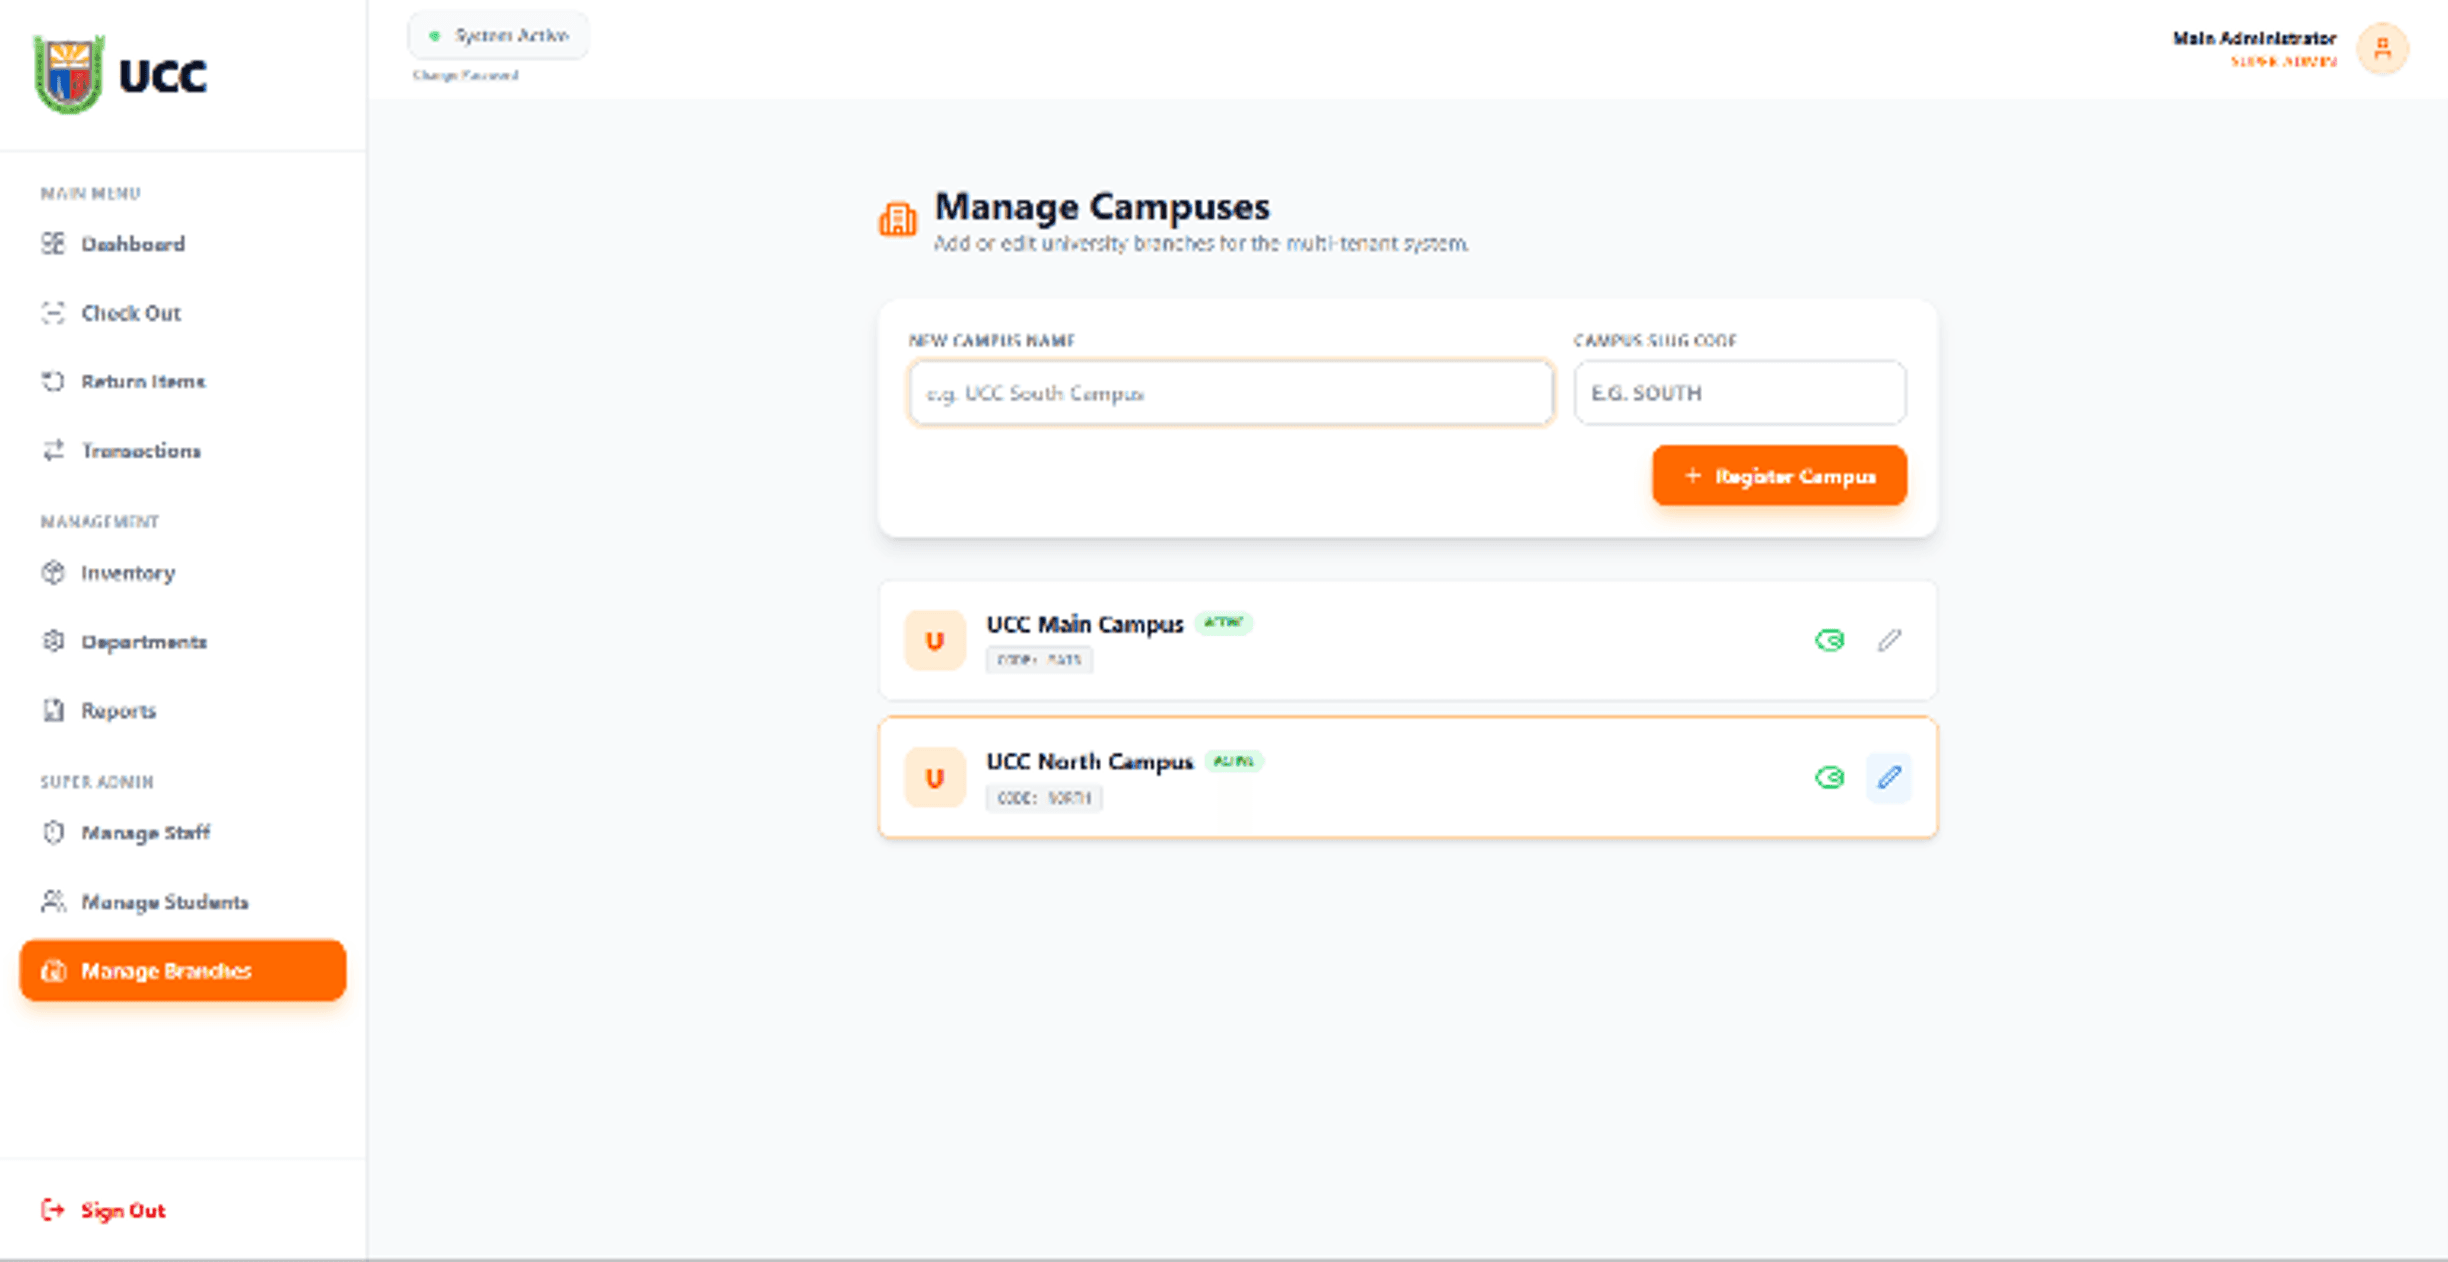Screen dimensions: 2448x1262
Task: Select Manage Branches menu item
Action: point(182,970)
